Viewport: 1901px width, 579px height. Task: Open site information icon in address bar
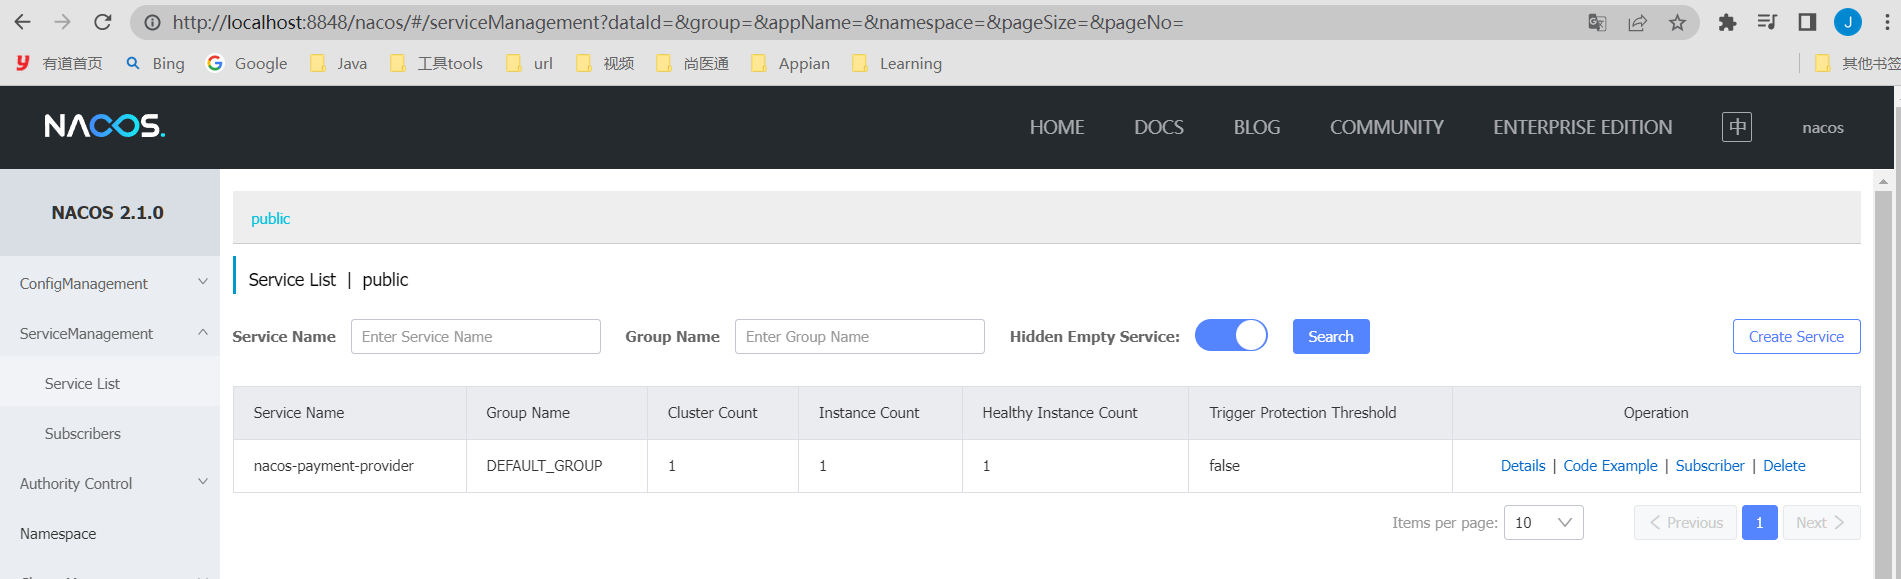[x=152, y=22]
